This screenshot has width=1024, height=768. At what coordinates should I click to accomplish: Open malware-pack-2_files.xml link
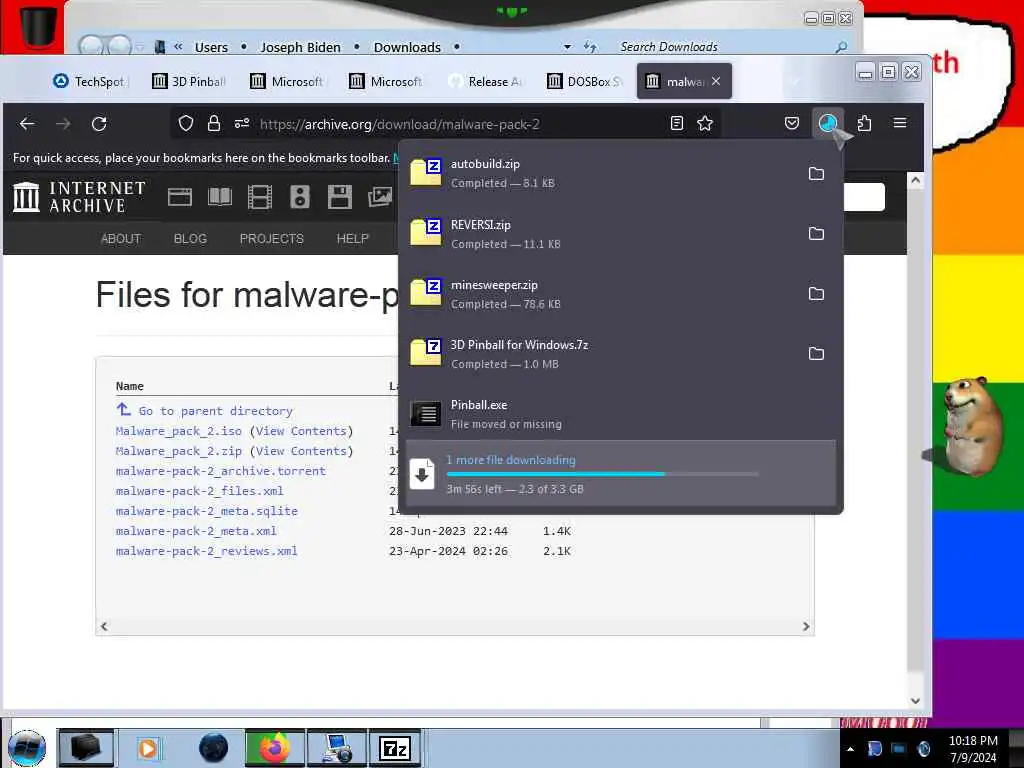[199, 491]
